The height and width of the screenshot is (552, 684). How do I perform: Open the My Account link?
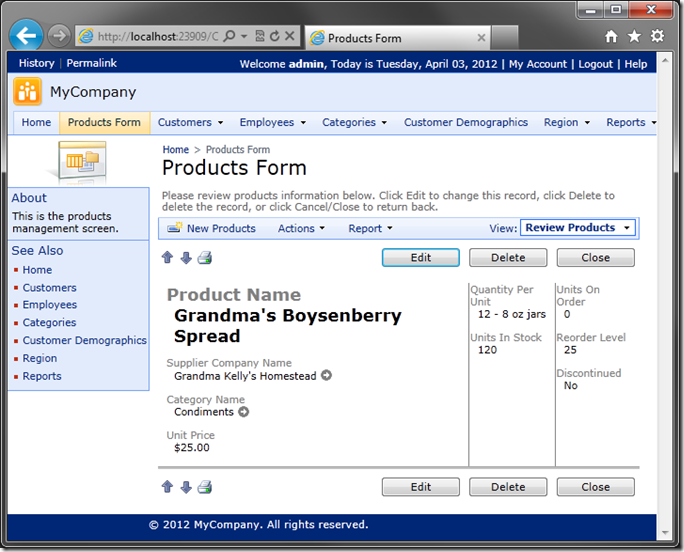[x=537, y=64]
